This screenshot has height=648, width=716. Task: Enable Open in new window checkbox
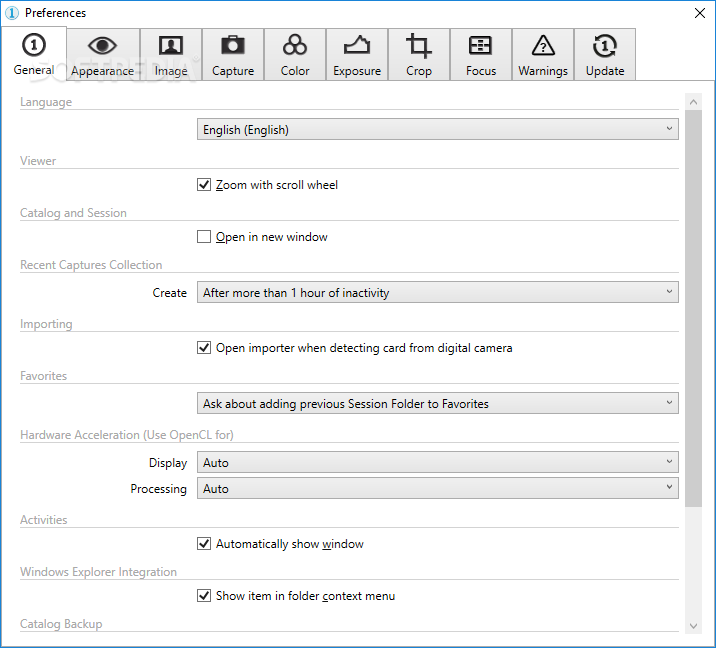[x=204, y=237]
